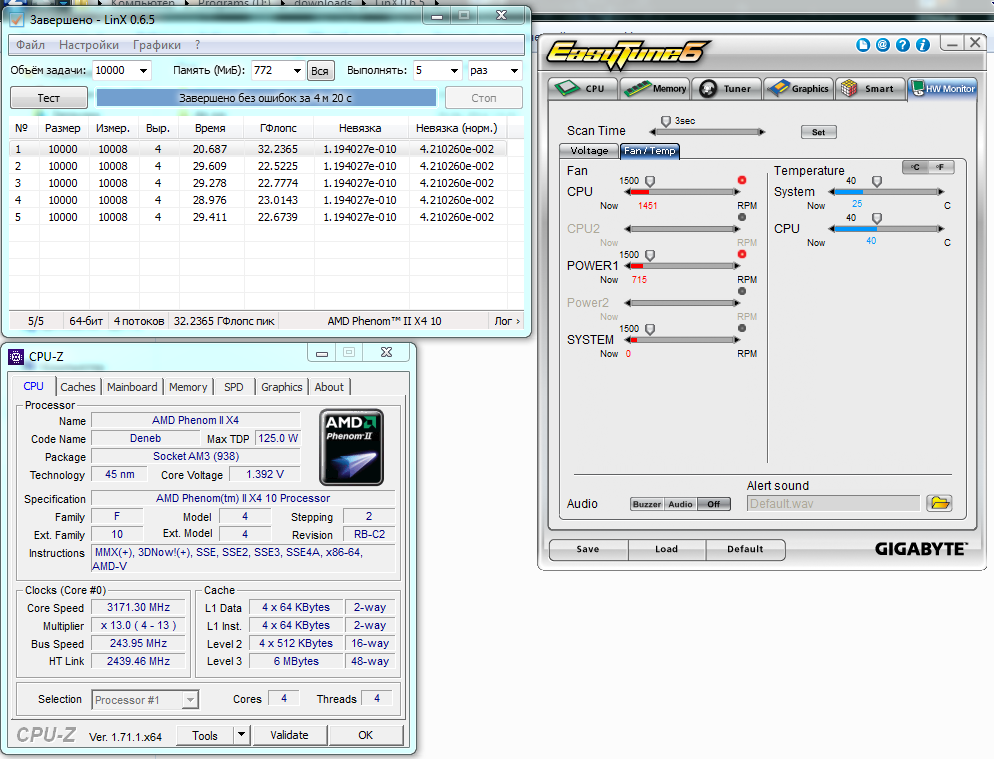Toggle Power2 fan alert gray indicator
The width and height of the screenshot is (994, 759).
pyautogui.click(x=742, y=292)
